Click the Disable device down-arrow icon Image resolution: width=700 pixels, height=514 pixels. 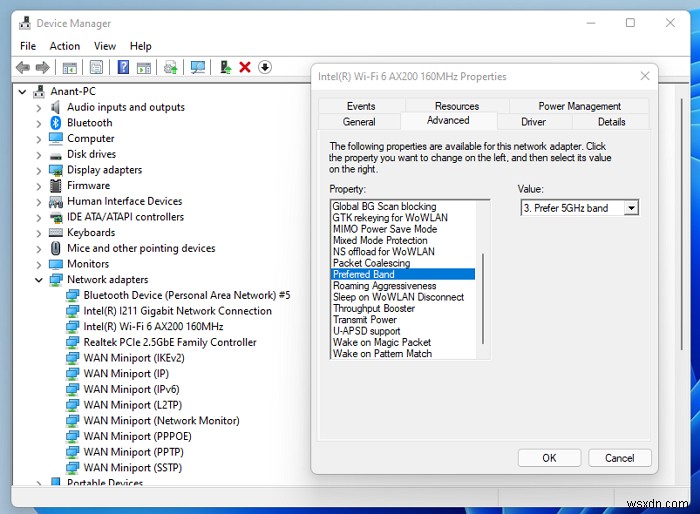265,67
